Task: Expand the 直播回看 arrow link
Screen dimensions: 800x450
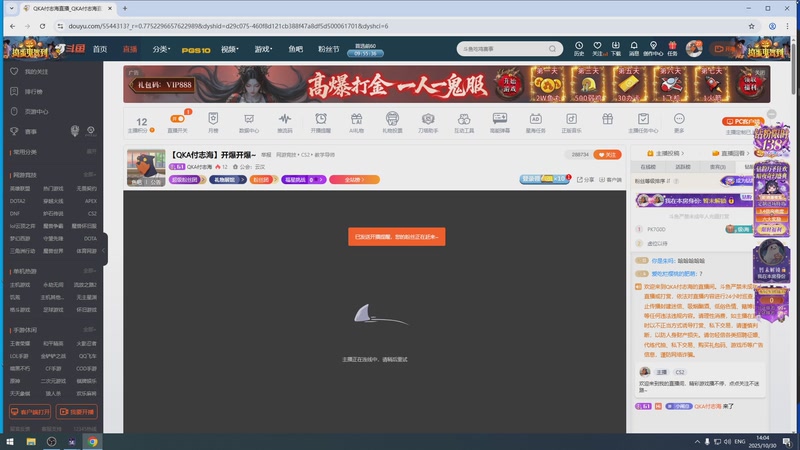Action: (731, 153)
